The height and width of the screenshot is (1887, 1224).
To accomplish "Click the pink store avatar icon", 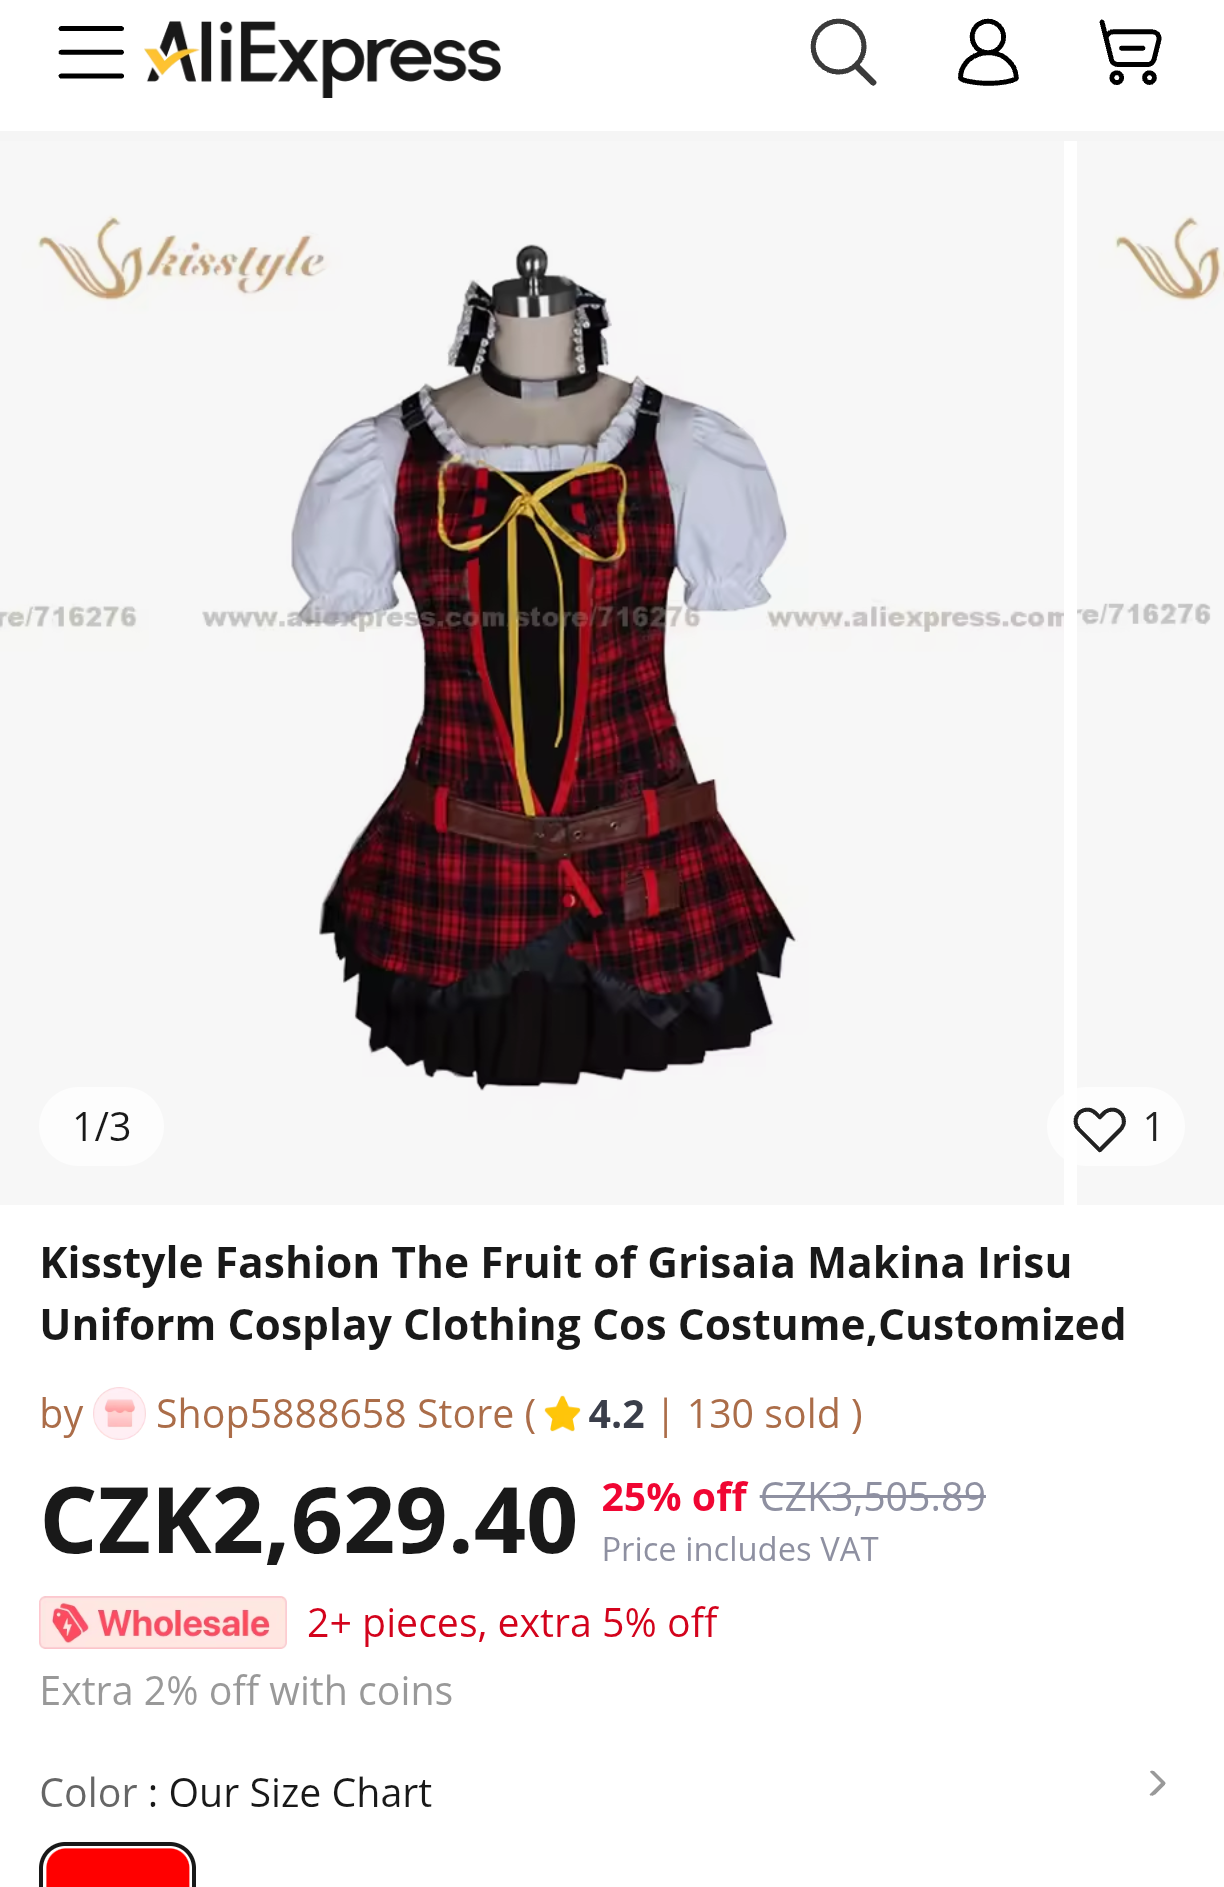I will [x=119, y=1414].
